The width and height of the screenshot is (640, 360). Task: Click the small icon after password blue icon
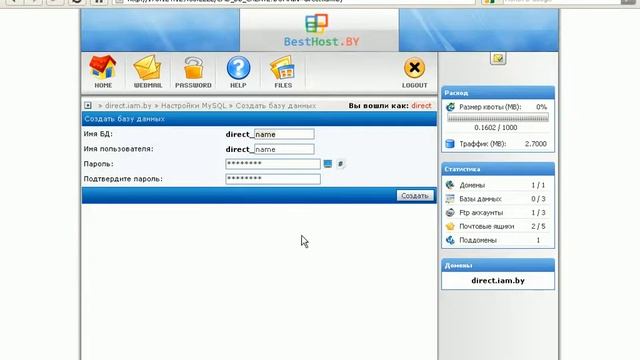click(340, 164)
